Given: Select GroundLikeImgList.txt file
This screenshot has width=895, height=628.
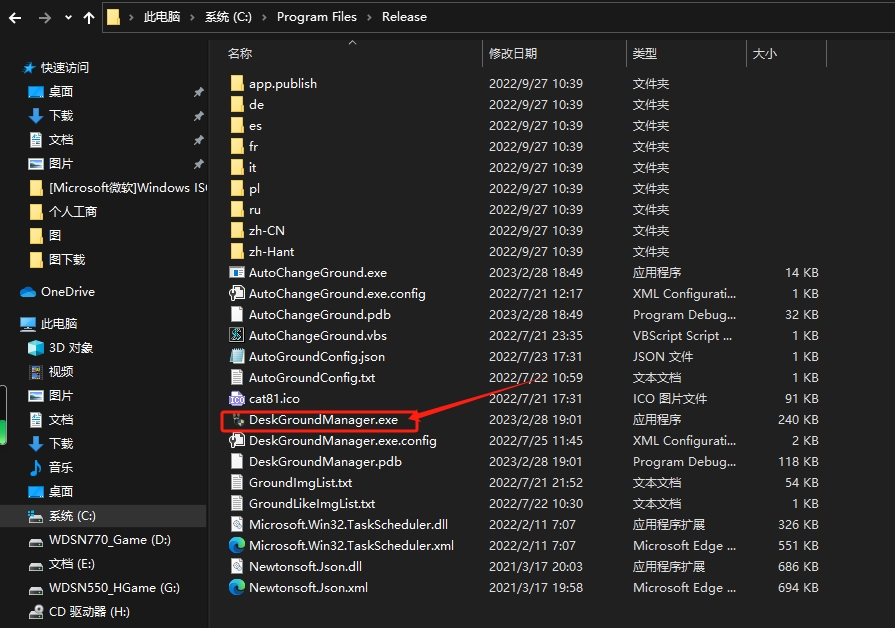Looking at the screenshot, I should (312, 504).
